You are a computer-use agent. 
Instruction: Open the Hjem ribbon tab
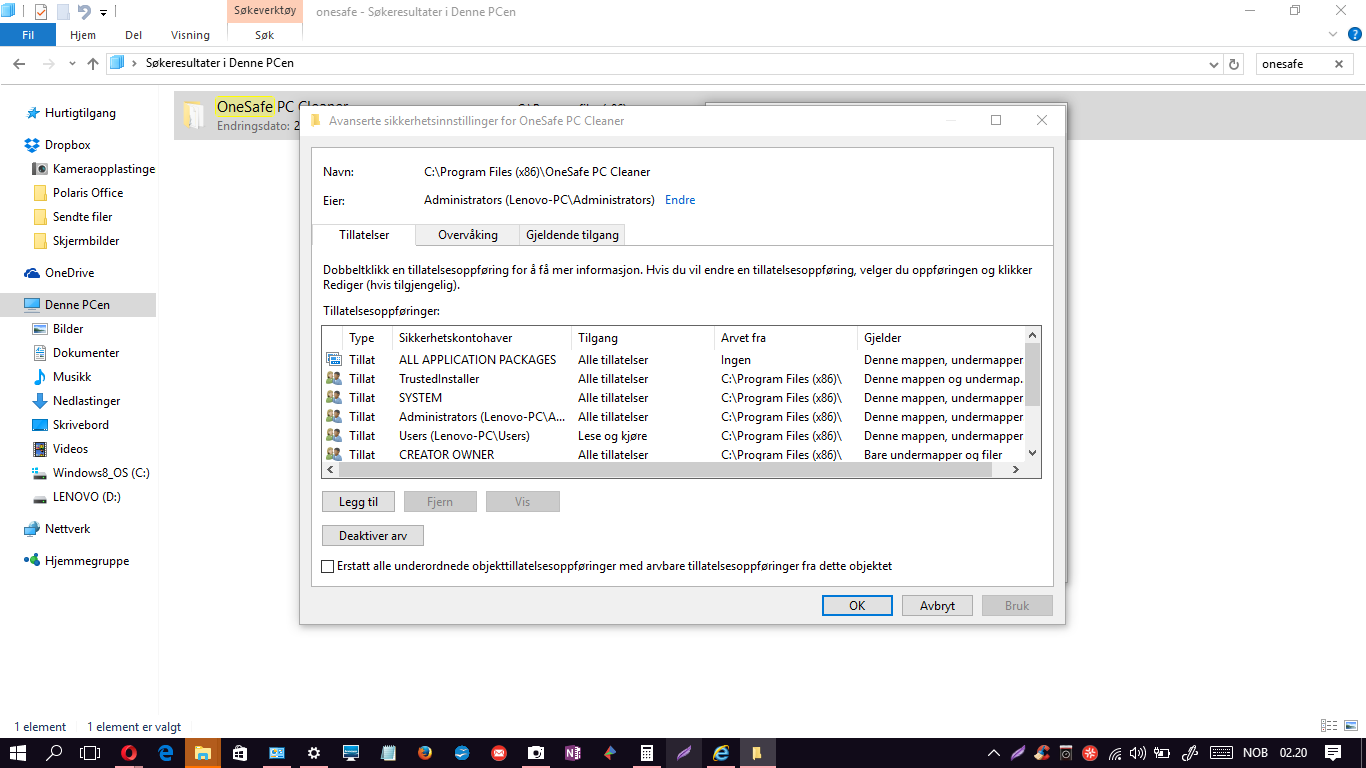(83, 35)
